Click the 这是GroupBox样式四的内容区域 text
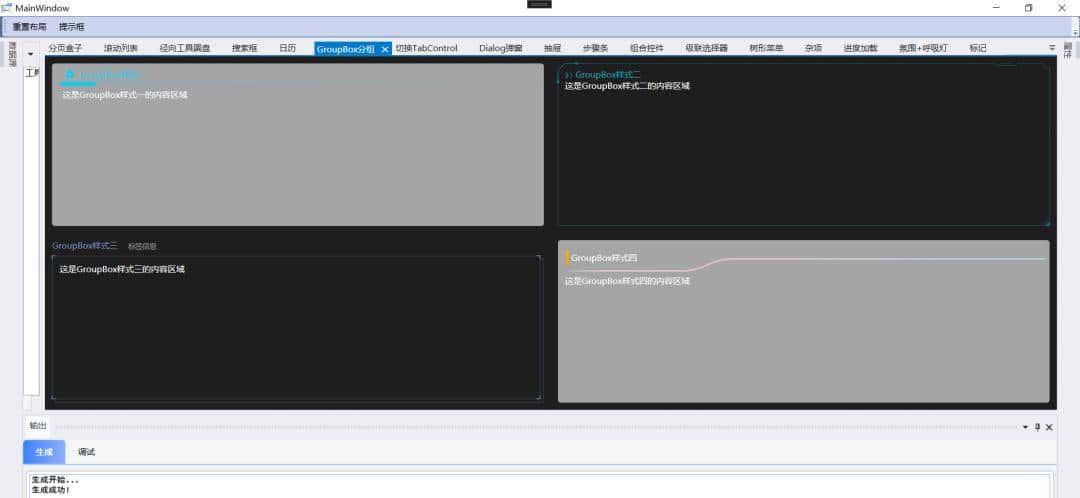1080x498 pixels. point(627,281)
